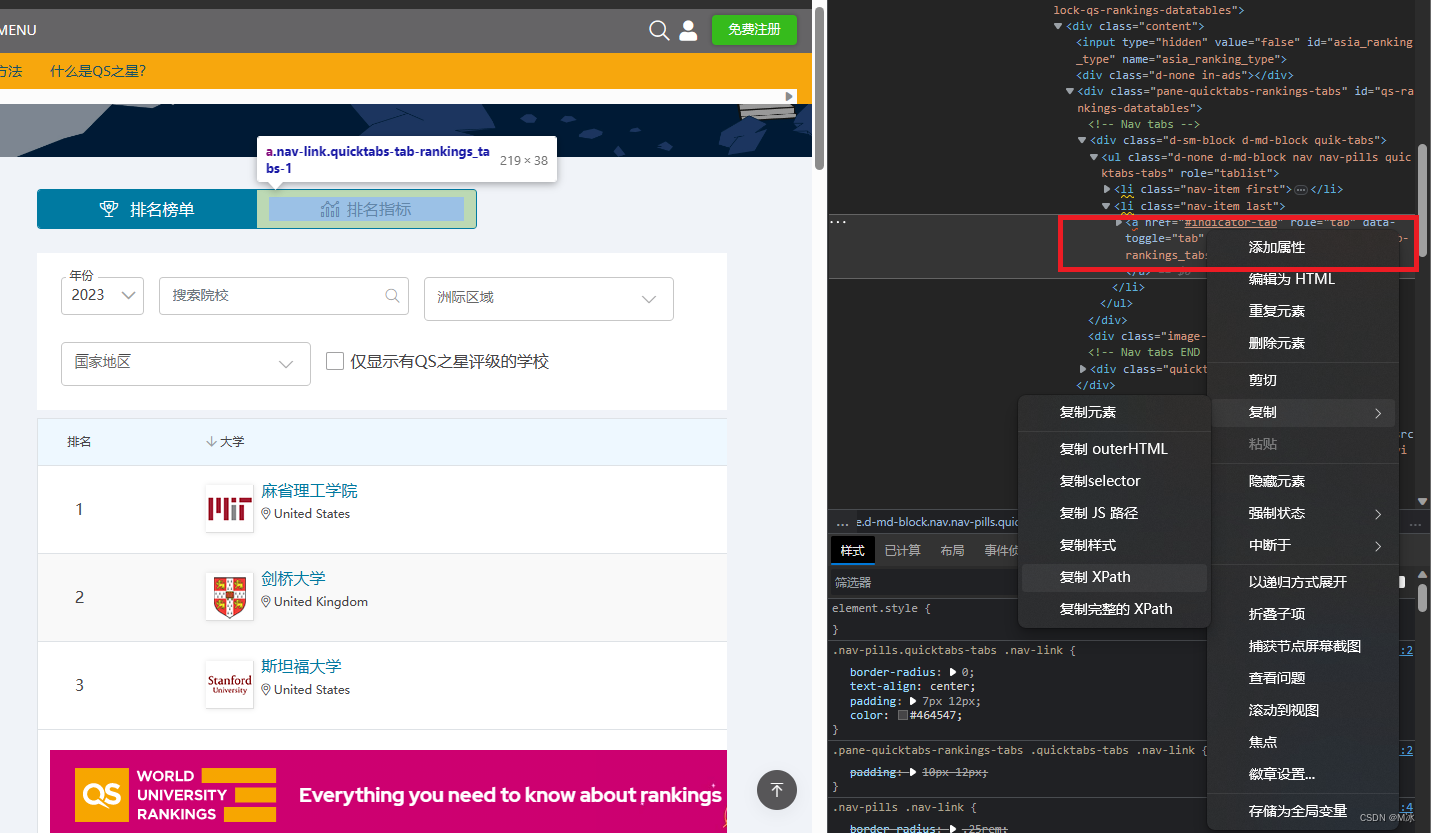
Task: Click the back-to-top arrow button
Action: (777, 790)
